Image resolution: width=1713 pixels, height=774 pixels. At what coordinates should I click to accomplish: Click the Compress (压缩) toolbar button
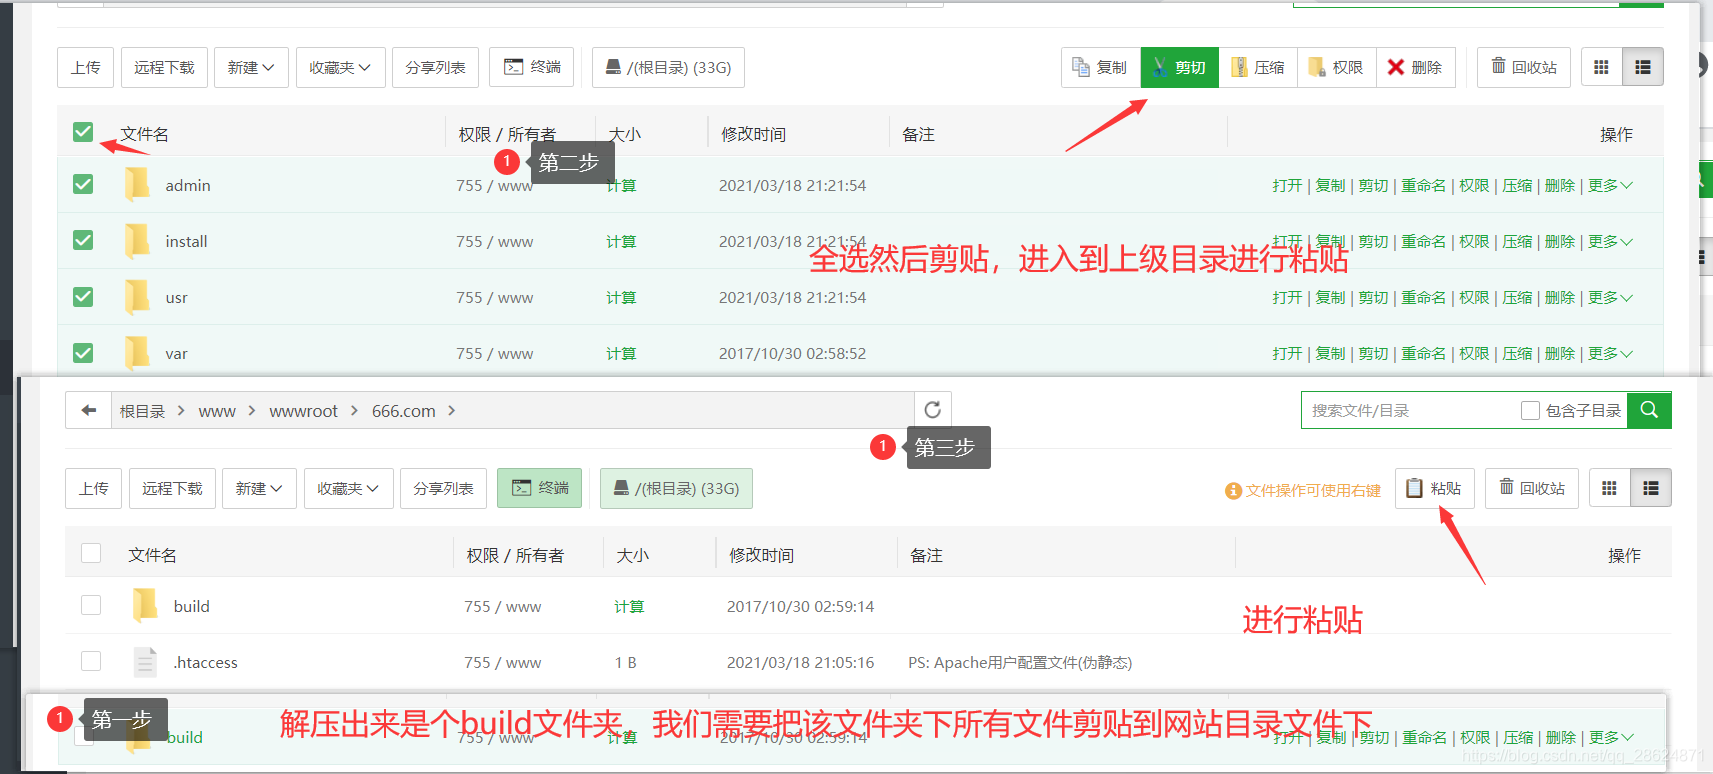click(x=1258, y=67)
